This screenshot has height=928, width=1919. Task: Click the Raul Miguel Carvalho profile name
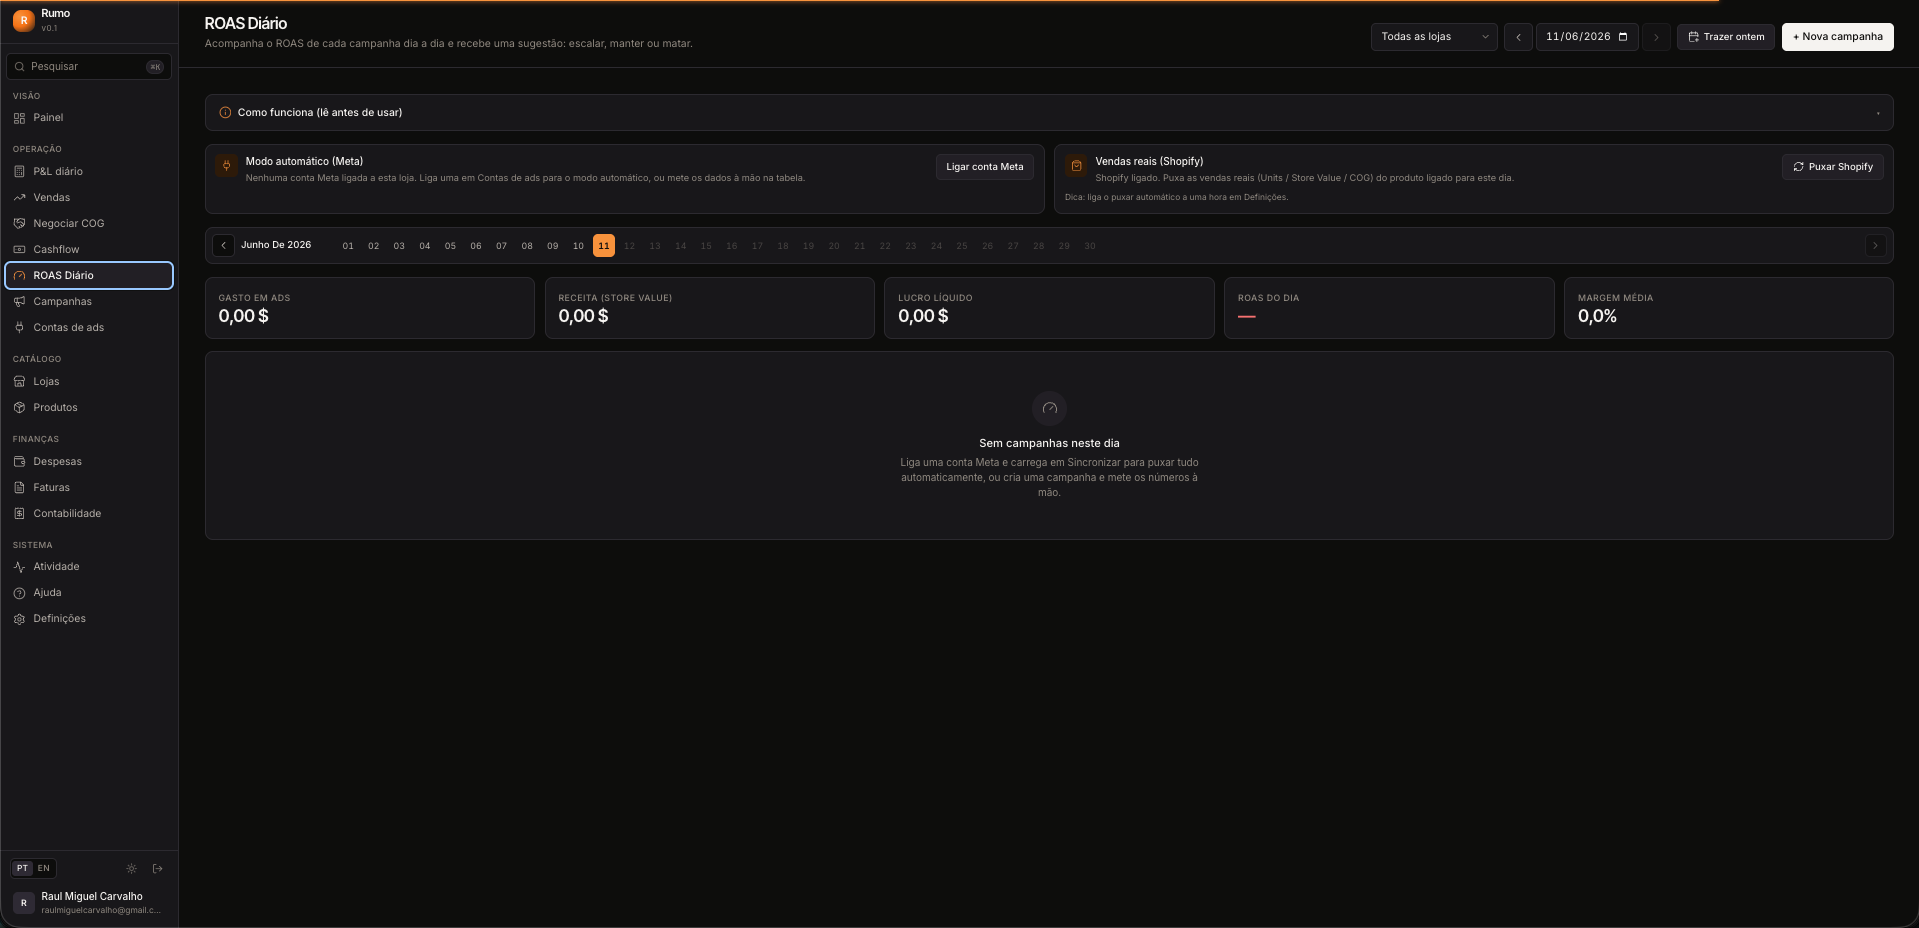(92, 897)
